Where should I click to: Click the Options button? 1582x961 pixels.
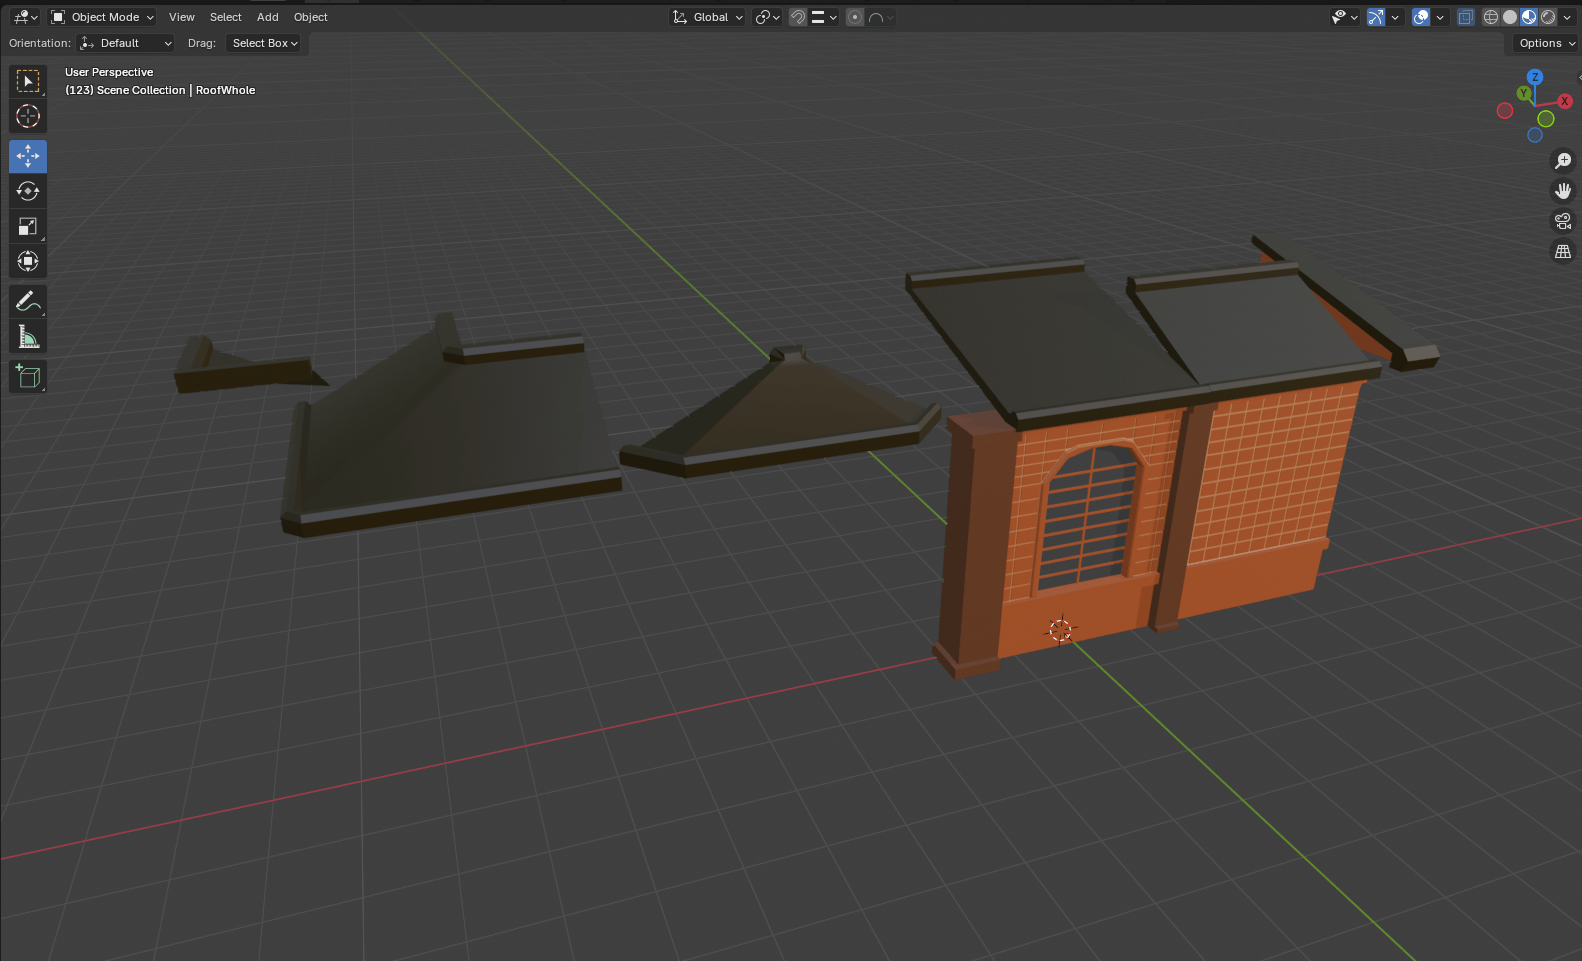coord(1545,43)
